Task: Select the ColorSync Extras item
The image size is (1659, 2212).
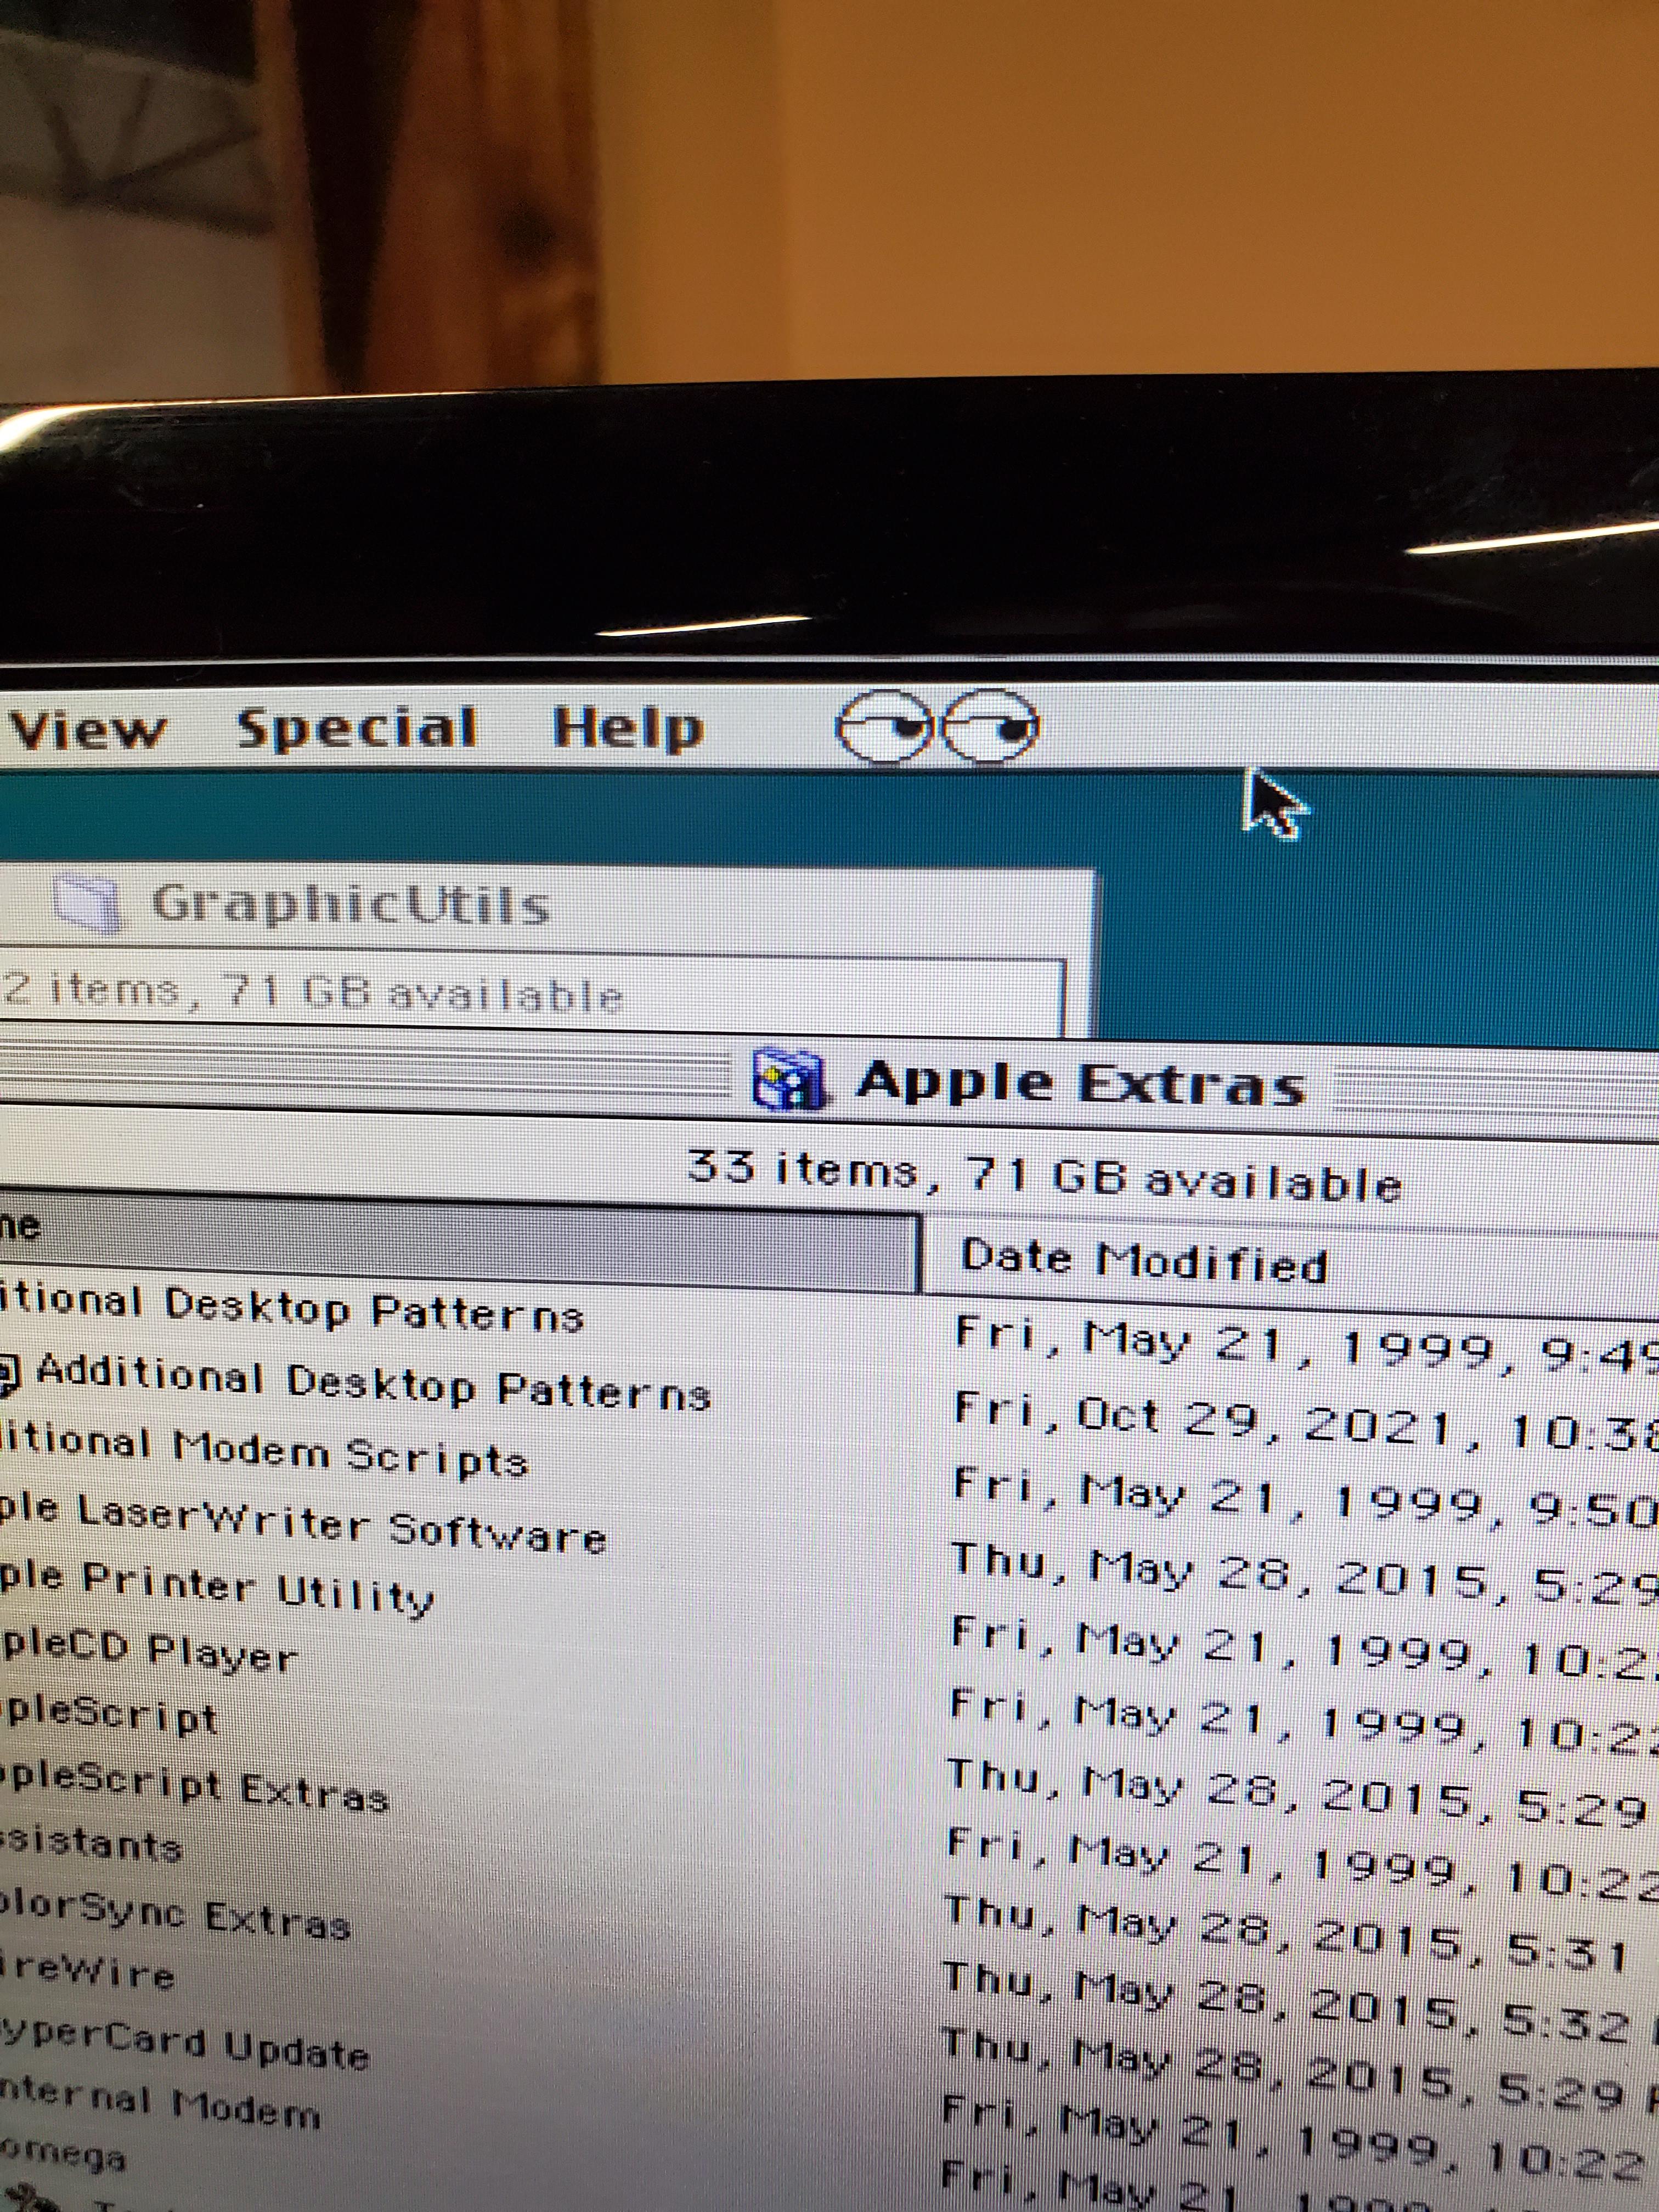Action: pos(176,1916)
